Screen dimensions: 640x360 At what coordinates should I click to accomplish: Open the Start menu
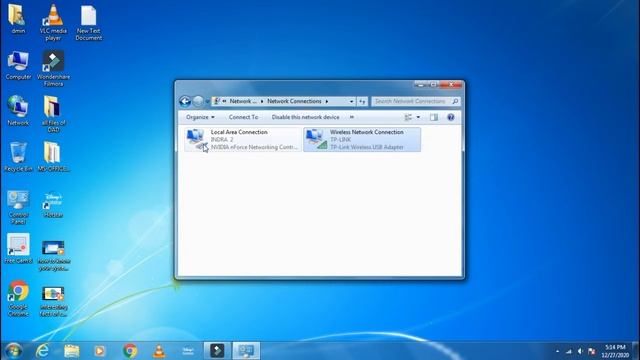point(13,351)
